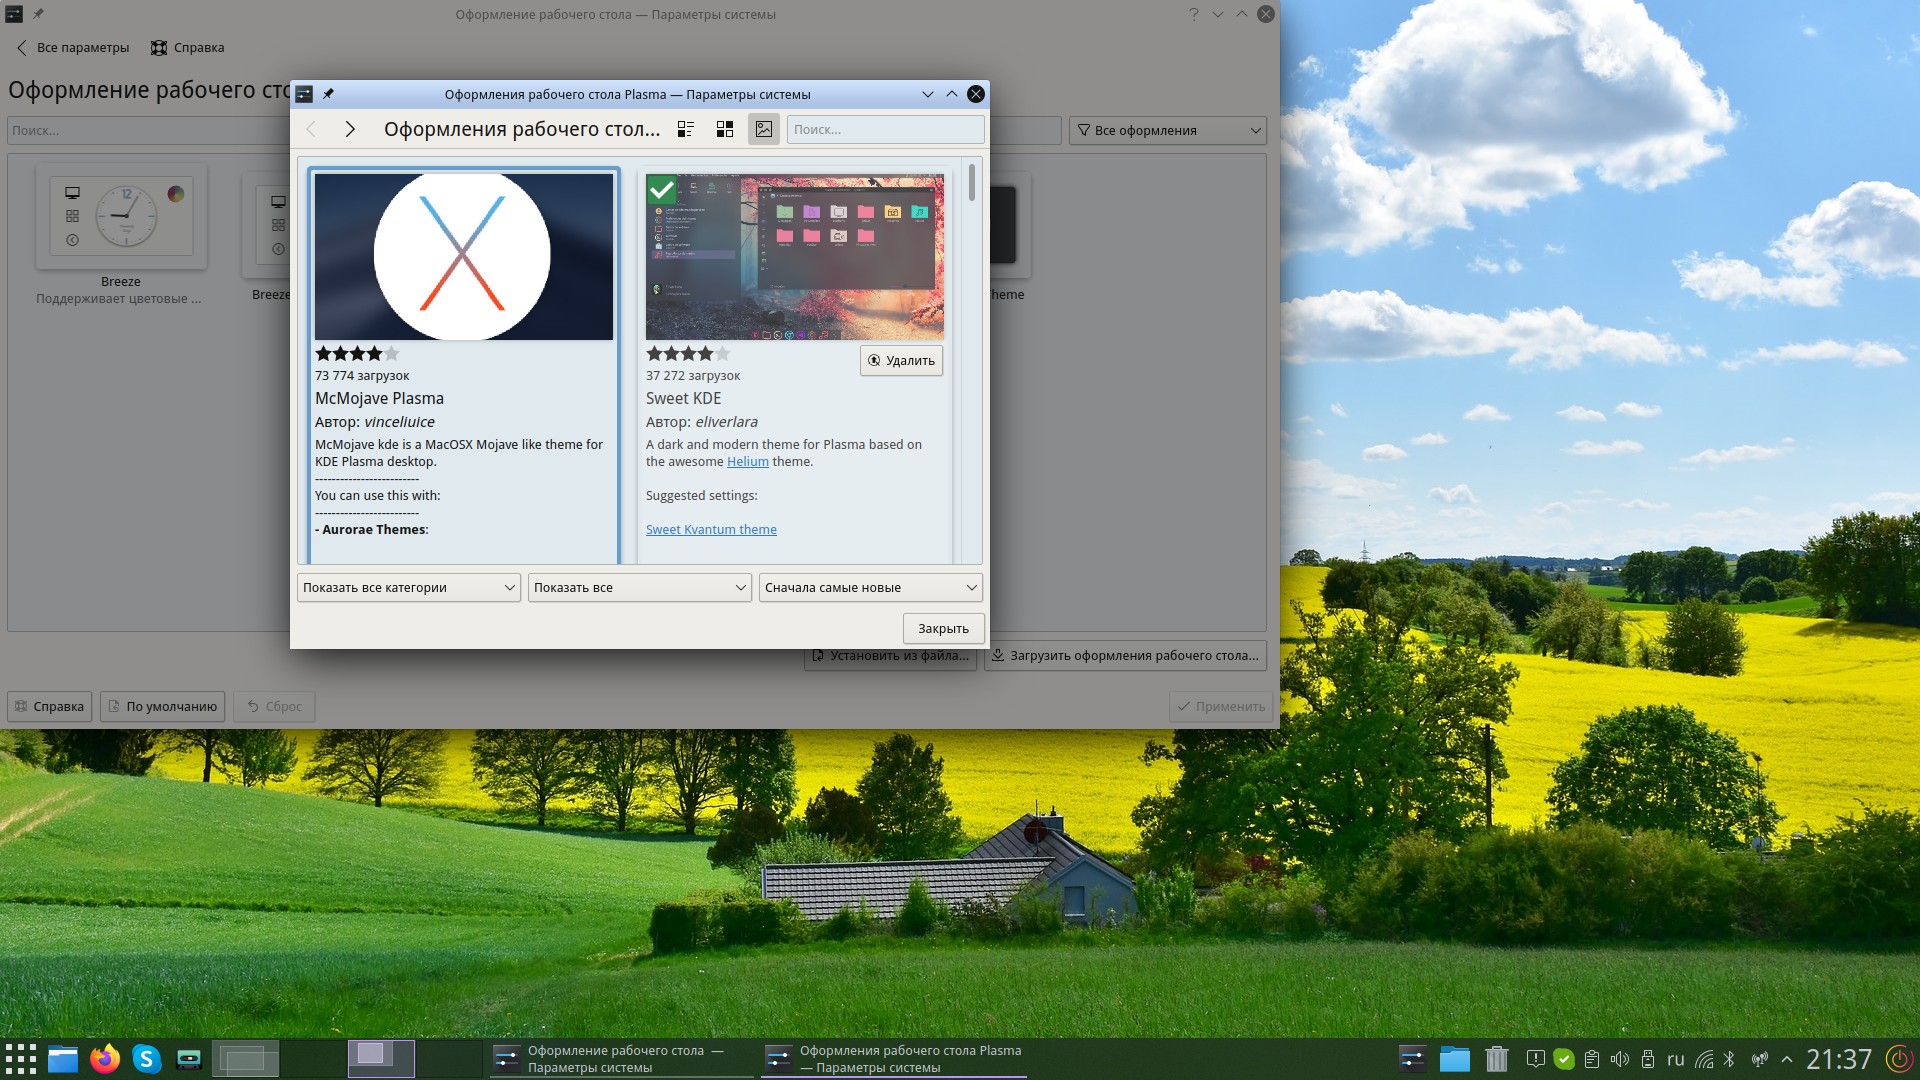Open the 'Сначала самые новые' sort dropdown
Viewport: 1920px width, 1080px height.
click(870, 587)
